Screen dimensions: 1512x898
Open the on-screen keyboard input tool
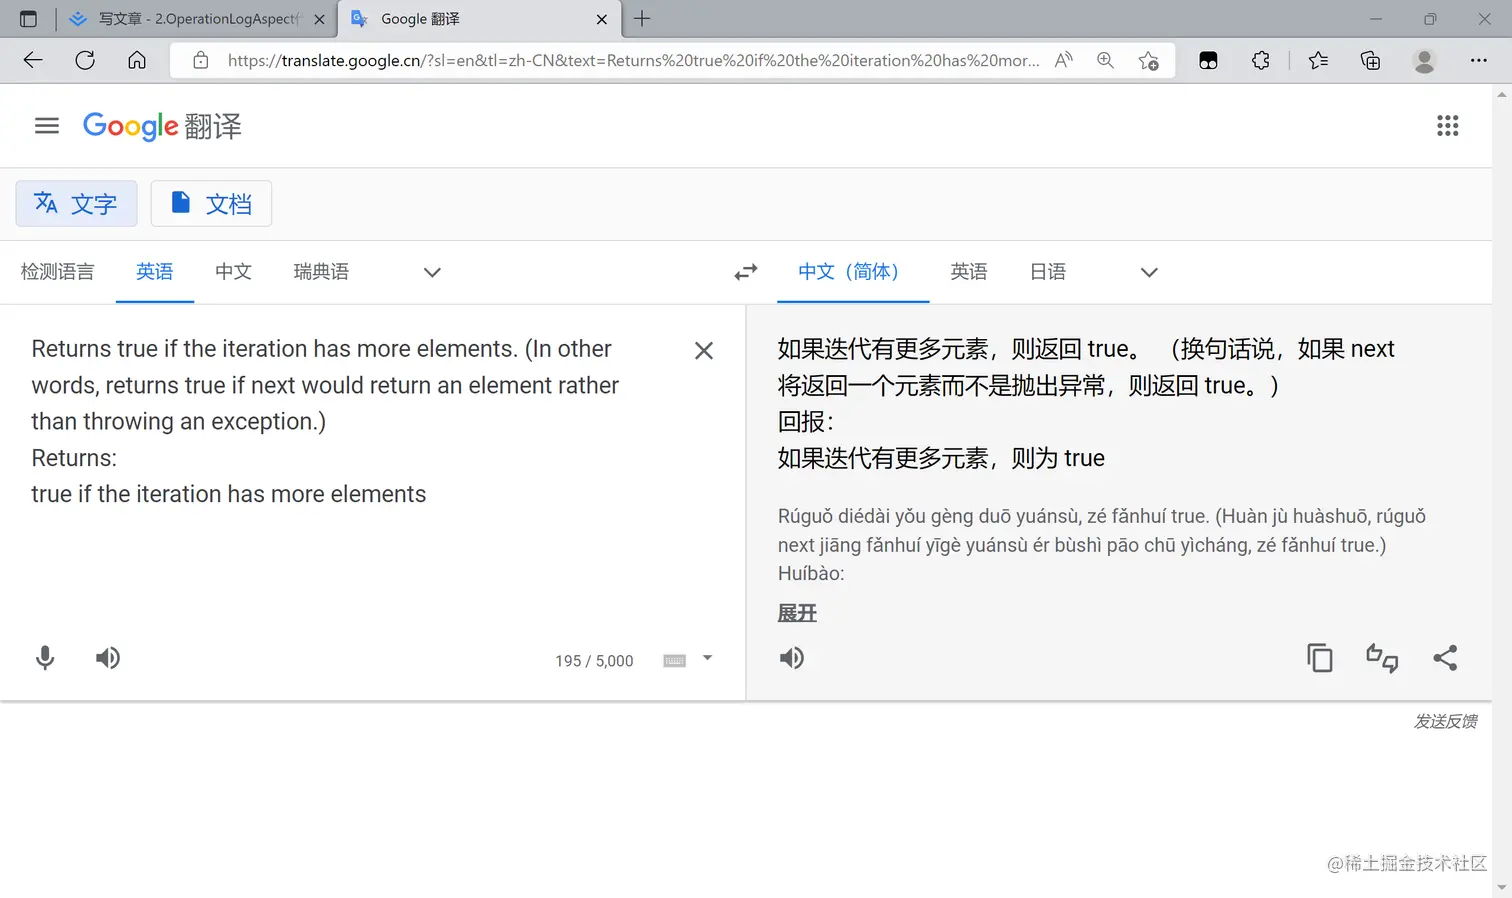tap(675, 660)
